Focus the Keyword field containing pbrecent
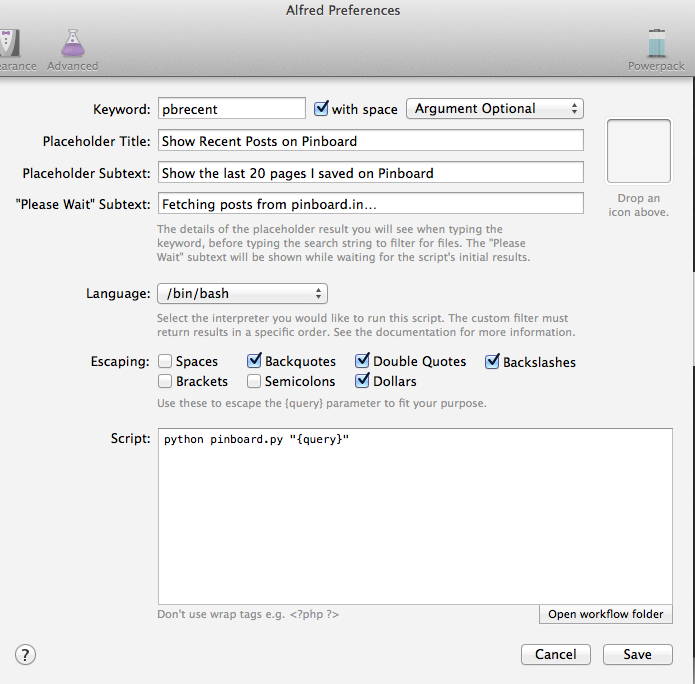This screenshot has height=684, width=695. click(x=232, y=109)
